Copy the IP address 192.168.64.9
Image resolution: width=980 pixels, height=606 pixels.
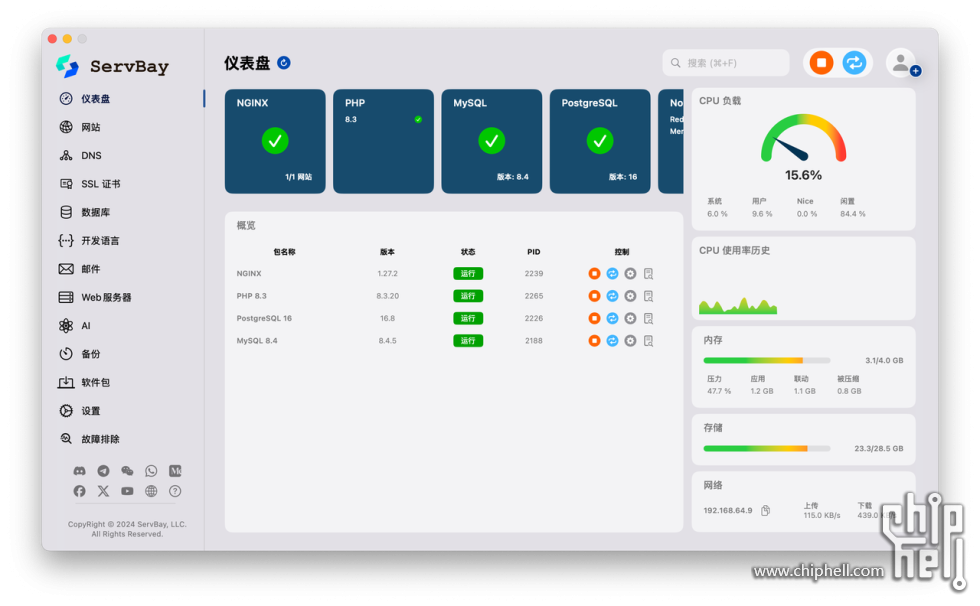[766, 511]
